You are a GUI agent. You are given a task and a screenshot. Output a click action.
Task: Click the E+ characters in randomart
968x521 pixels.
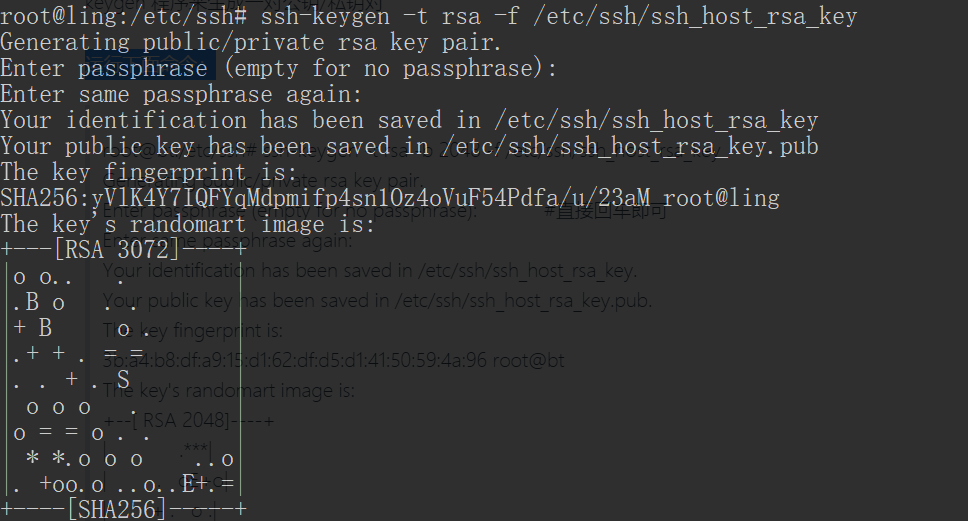pyautogui.click(x=194, y=483)
